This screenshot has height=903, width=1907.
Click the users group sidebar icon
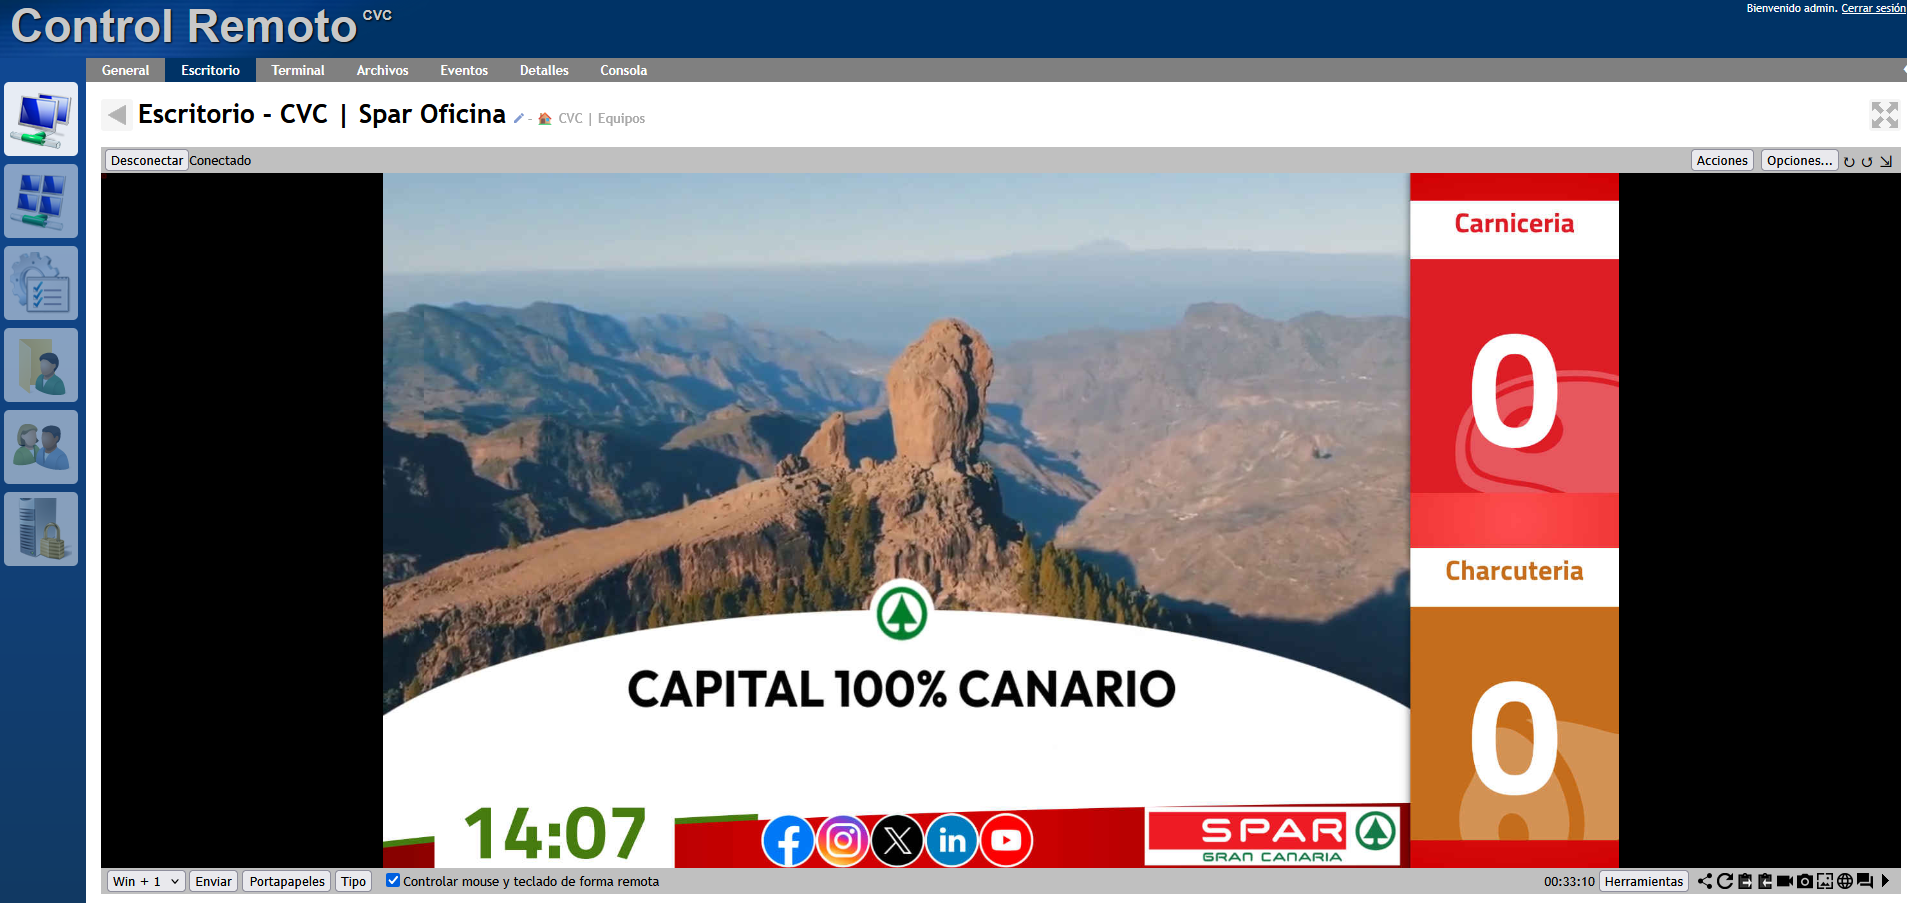coord(41,447)
